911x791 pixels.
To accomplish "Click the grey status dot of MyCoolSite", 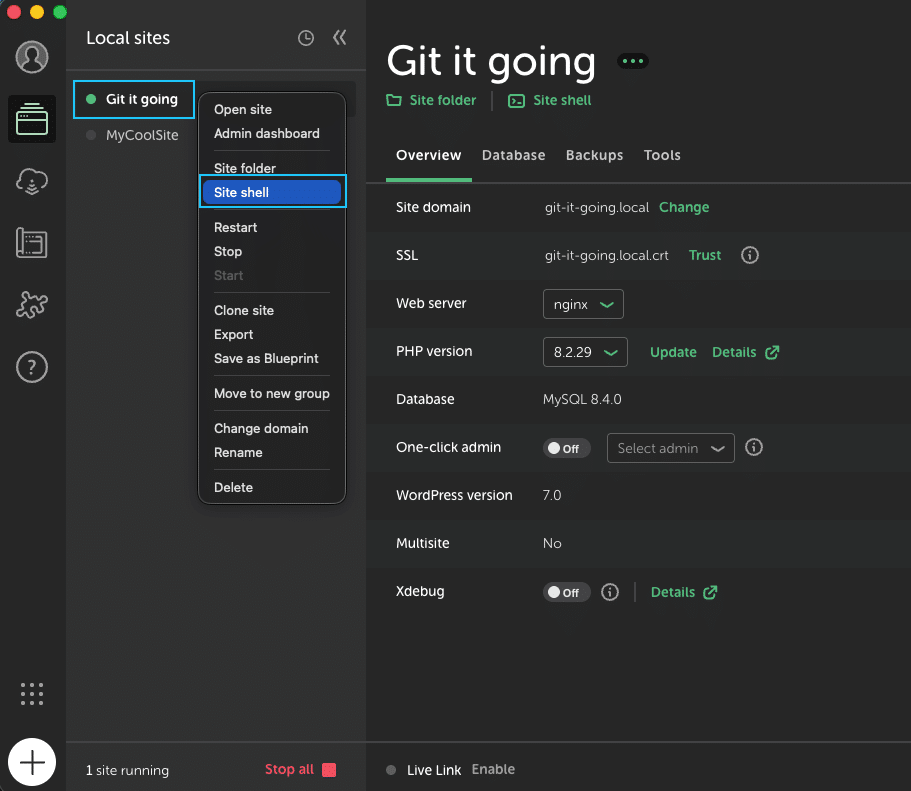I will coord(91,135).
